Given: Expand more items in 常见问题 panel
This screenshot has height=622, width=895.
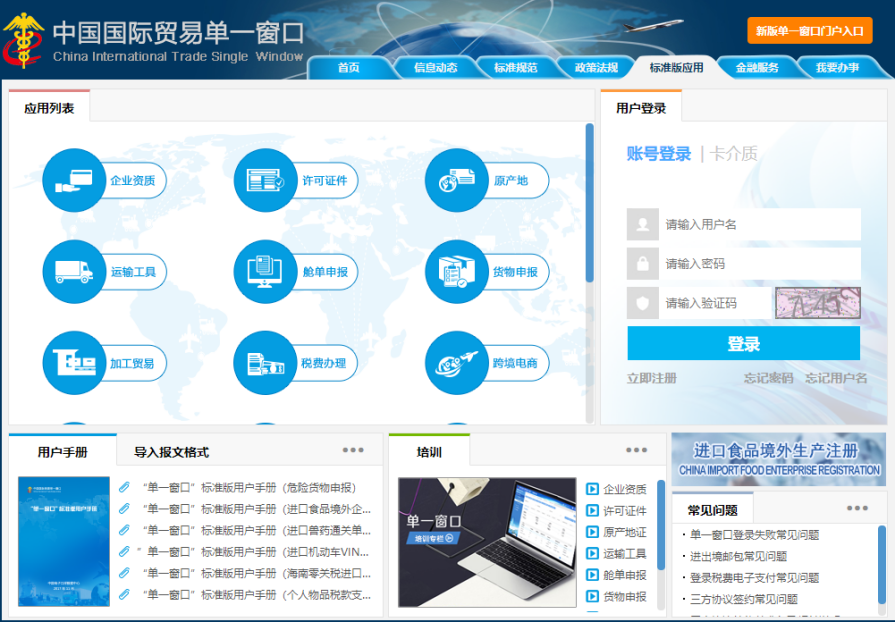Looking at the screenshot, I should [x=857, y=508].
